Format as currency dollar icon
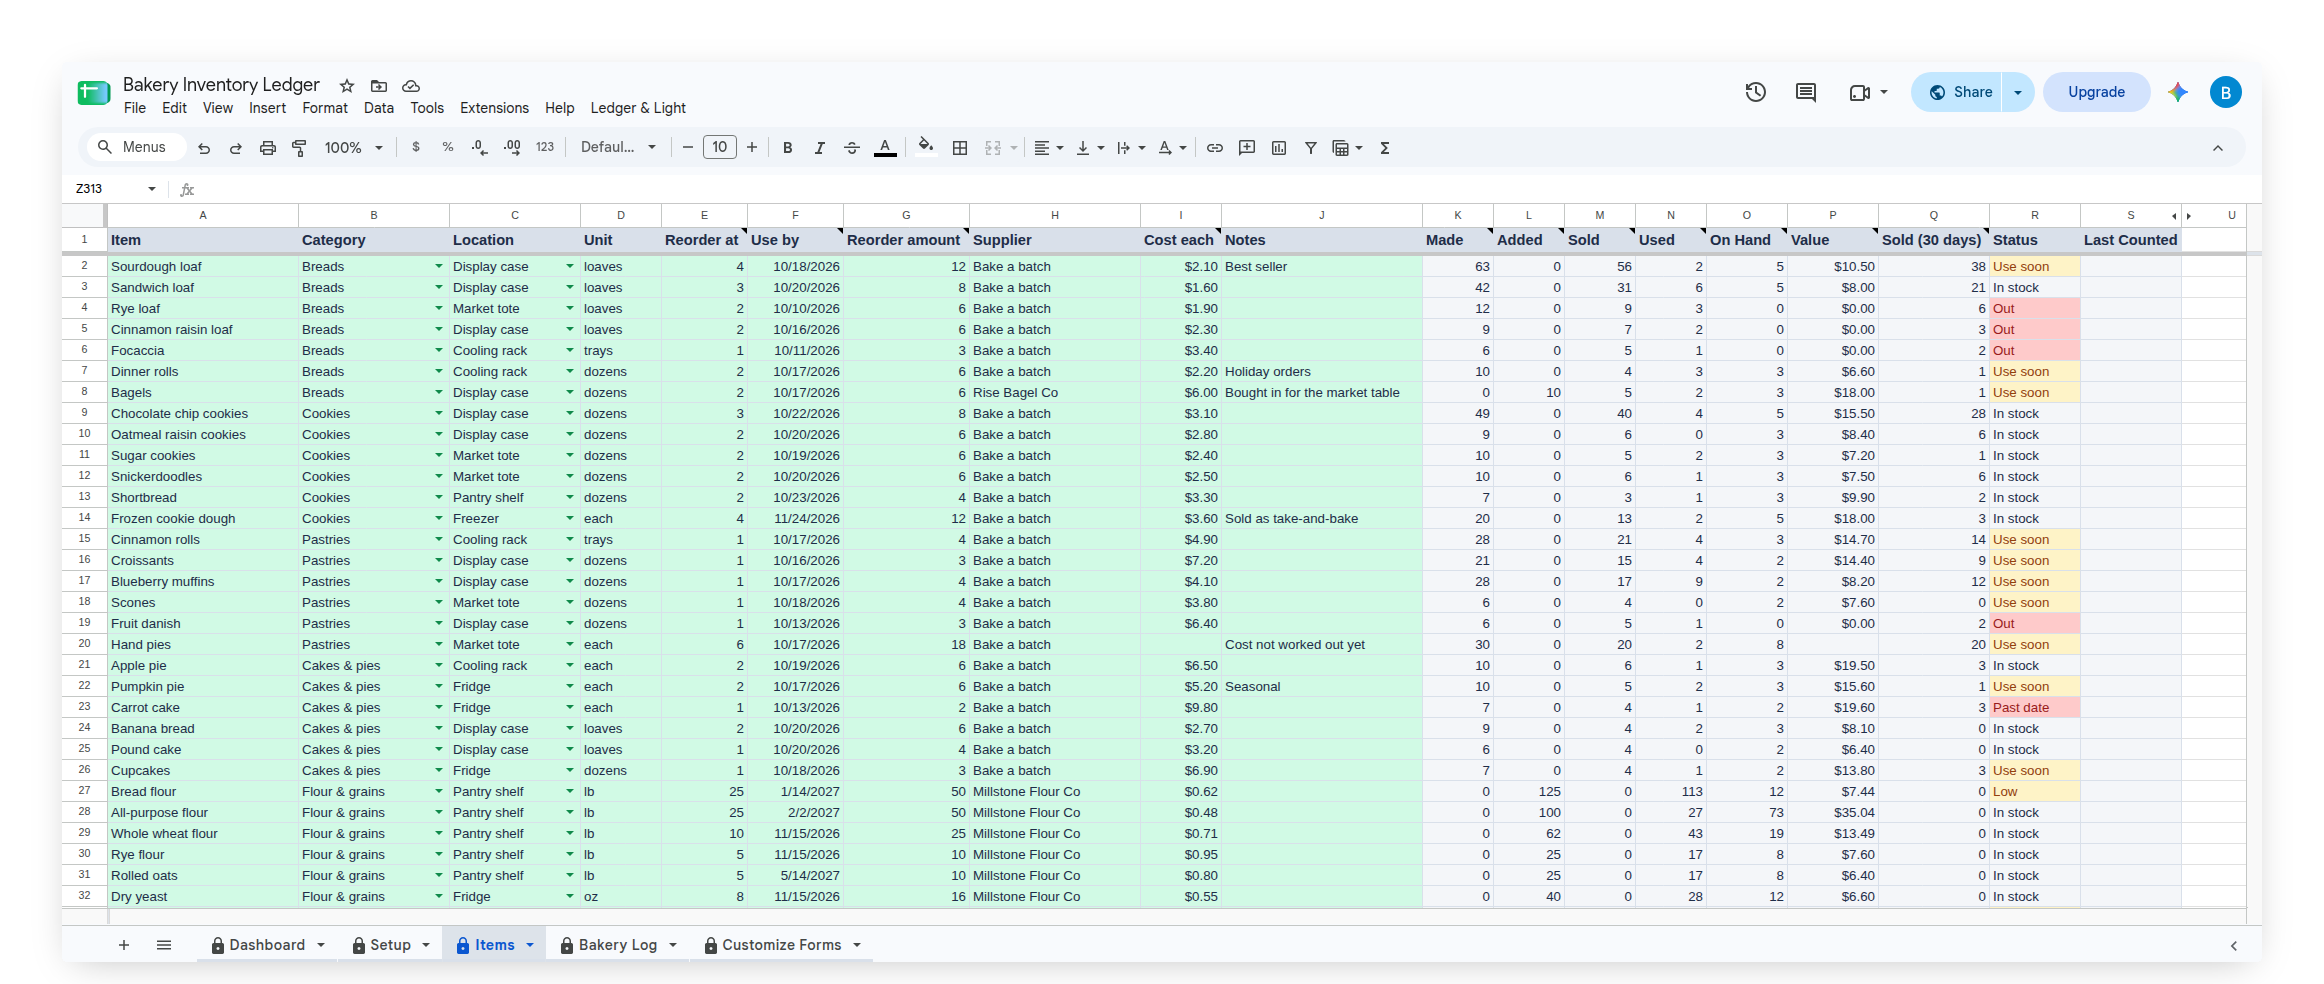 coord(416,147)
